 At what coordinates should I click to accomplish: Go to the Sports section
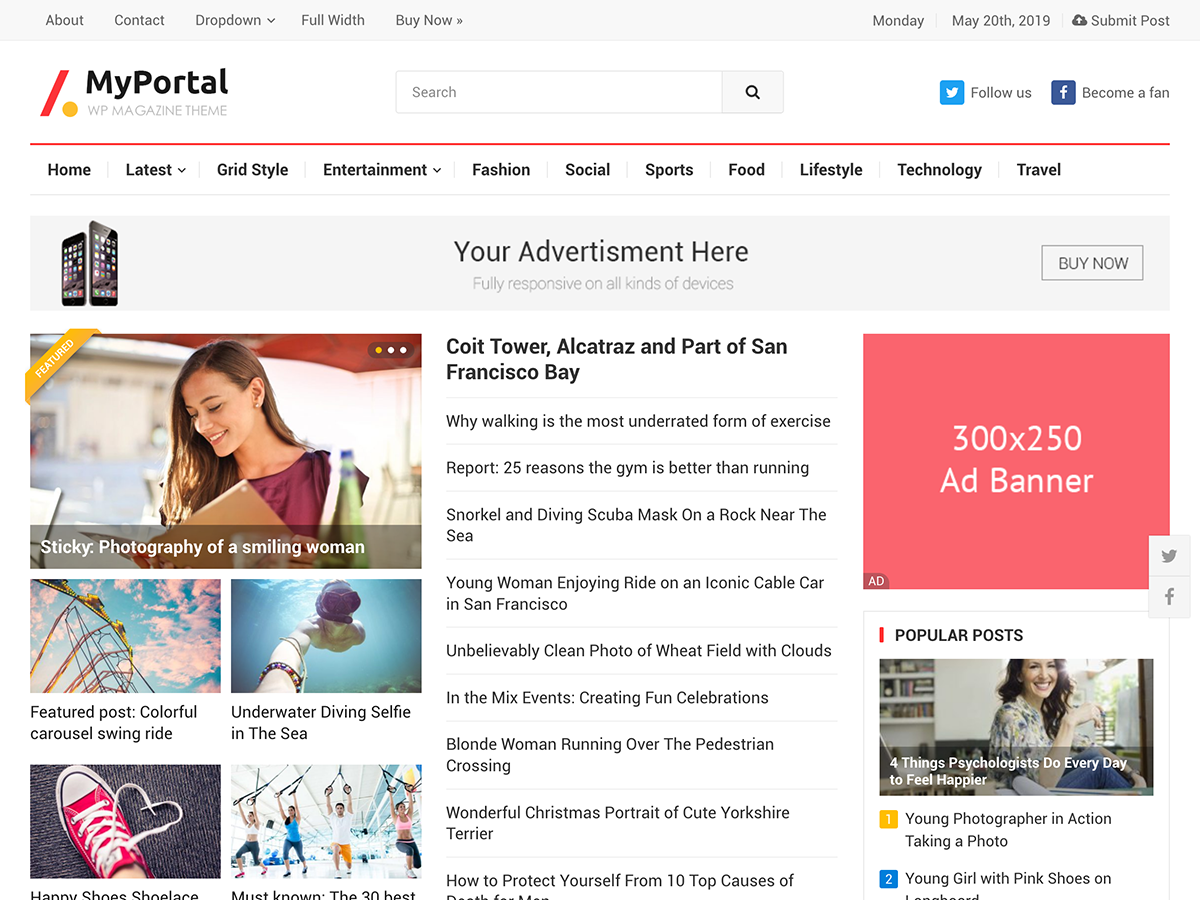click(x=669, y=169)
